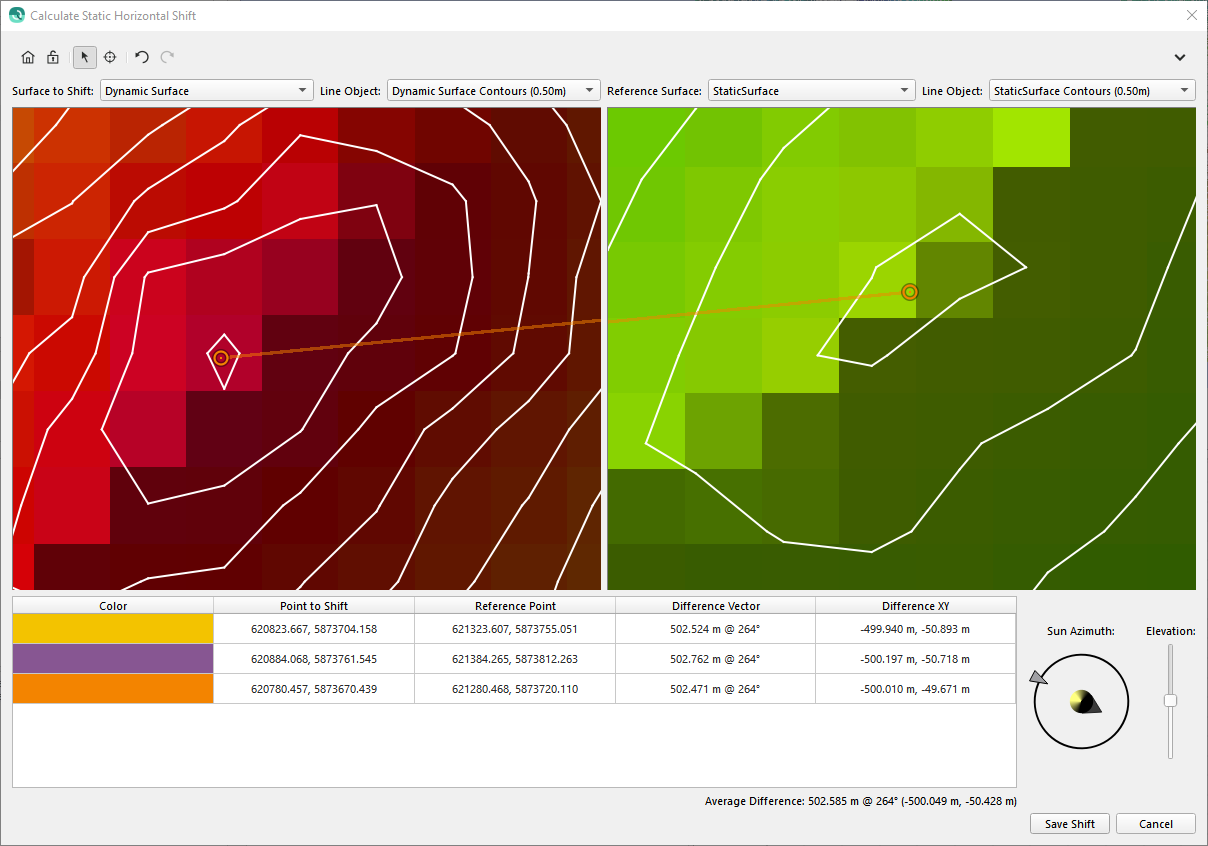The height and width of the screenshot is (846, 1208).
Task: Open the Reference Surface dropdown
Action: pos(811,91)
